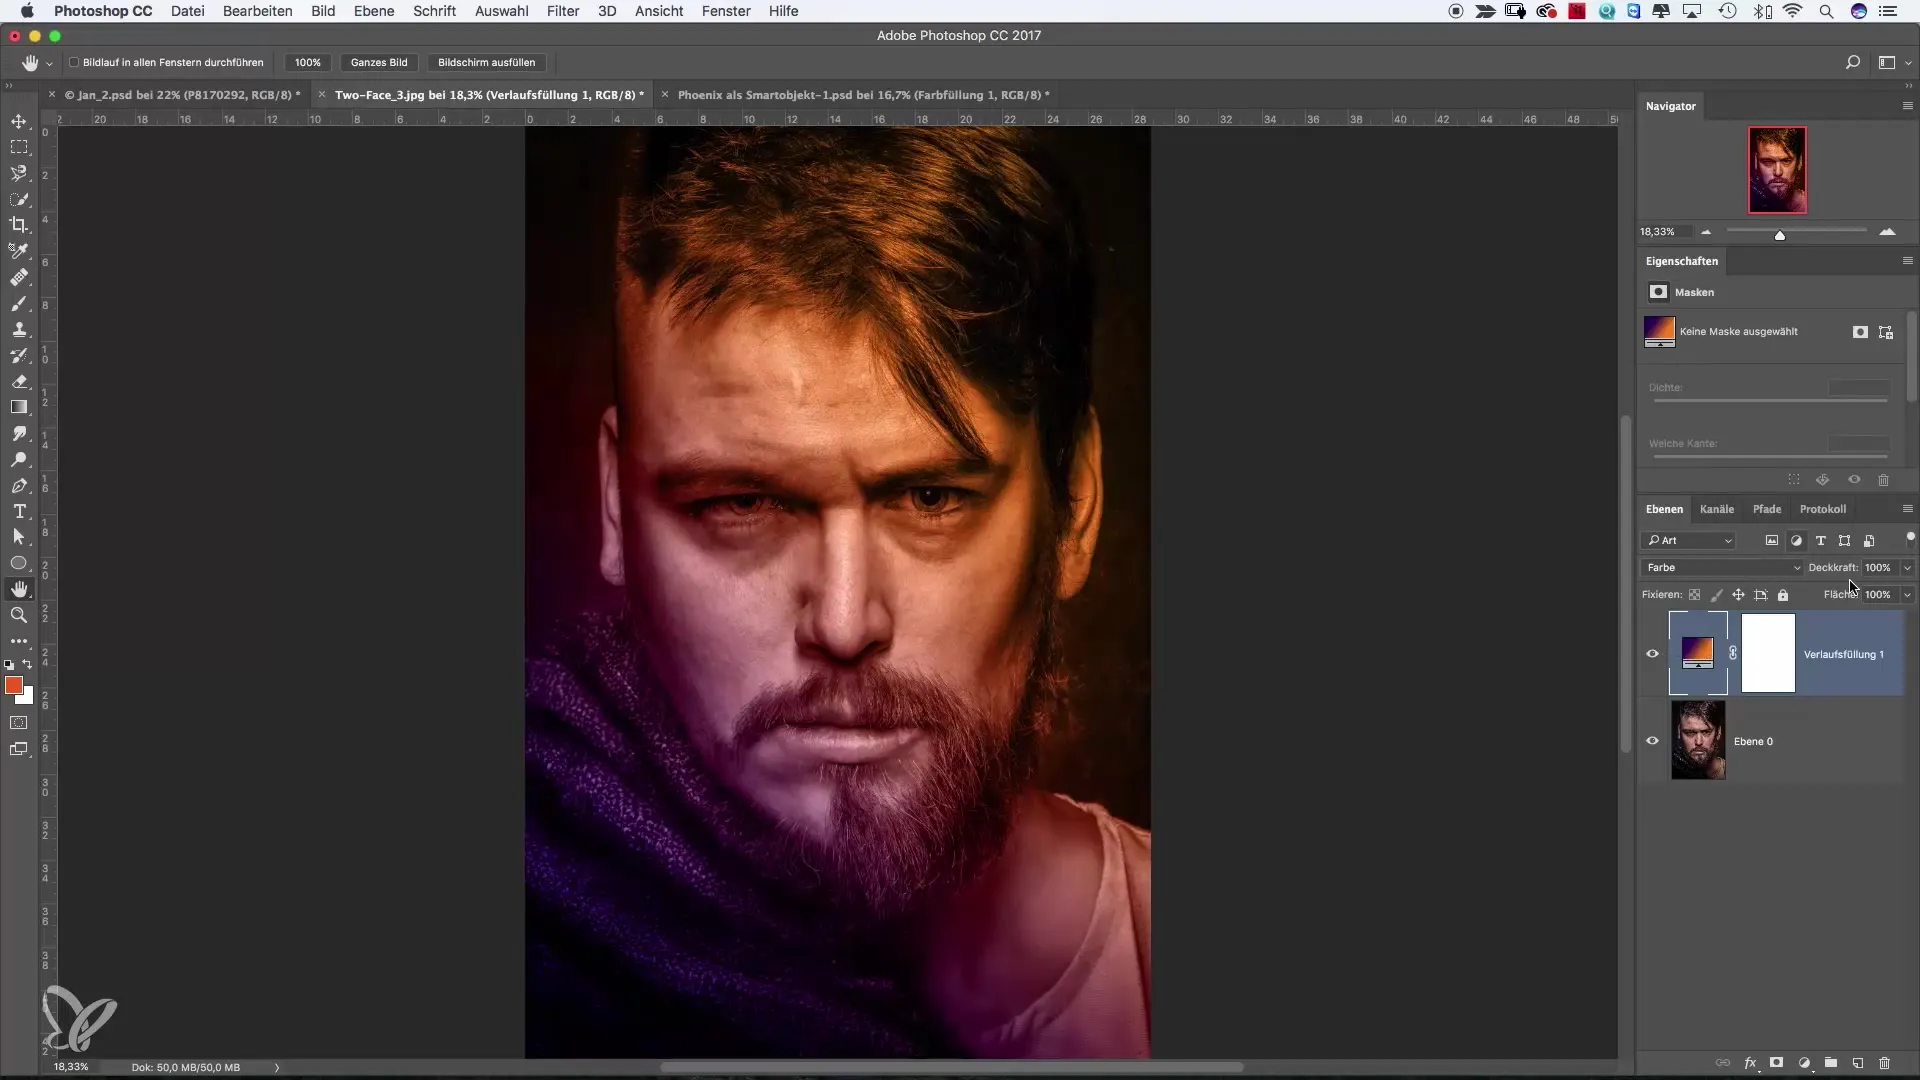Screen dimensions: 1920x1080
Task: Open the Bild menu
Action: pos(323,11)
